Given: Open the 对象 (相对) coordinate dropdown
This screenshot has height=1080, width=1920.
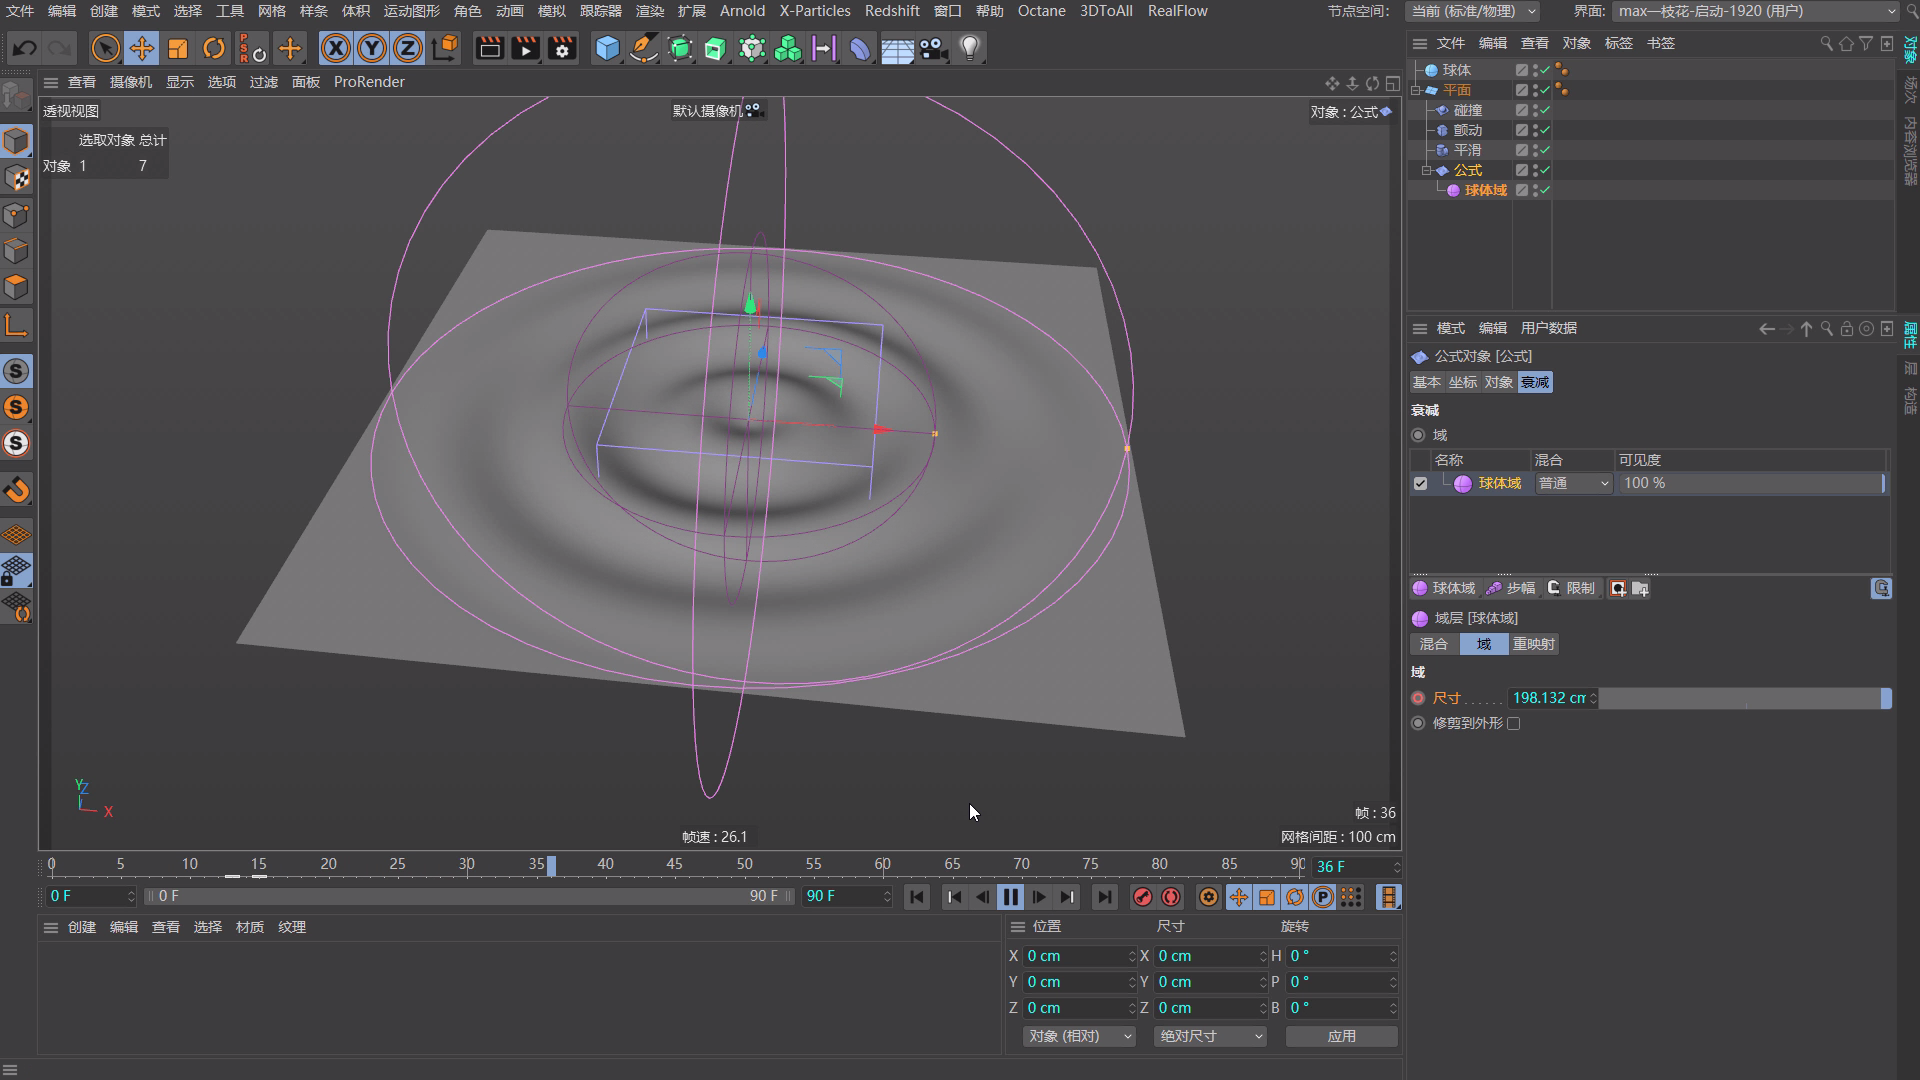Looking at the screenshot, I should click(x=1078, y=1036).
